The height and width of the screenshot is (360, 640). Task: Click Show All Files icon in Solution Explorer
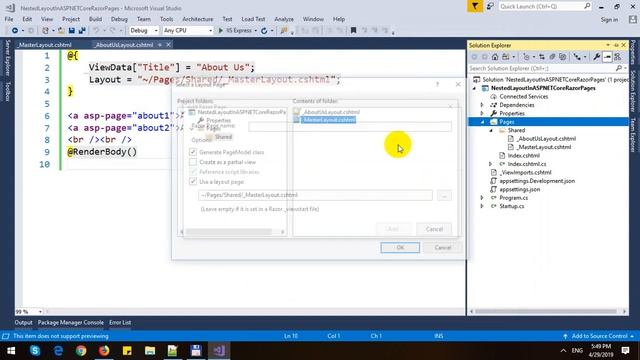pyautogui.click(x=563, y=57)
